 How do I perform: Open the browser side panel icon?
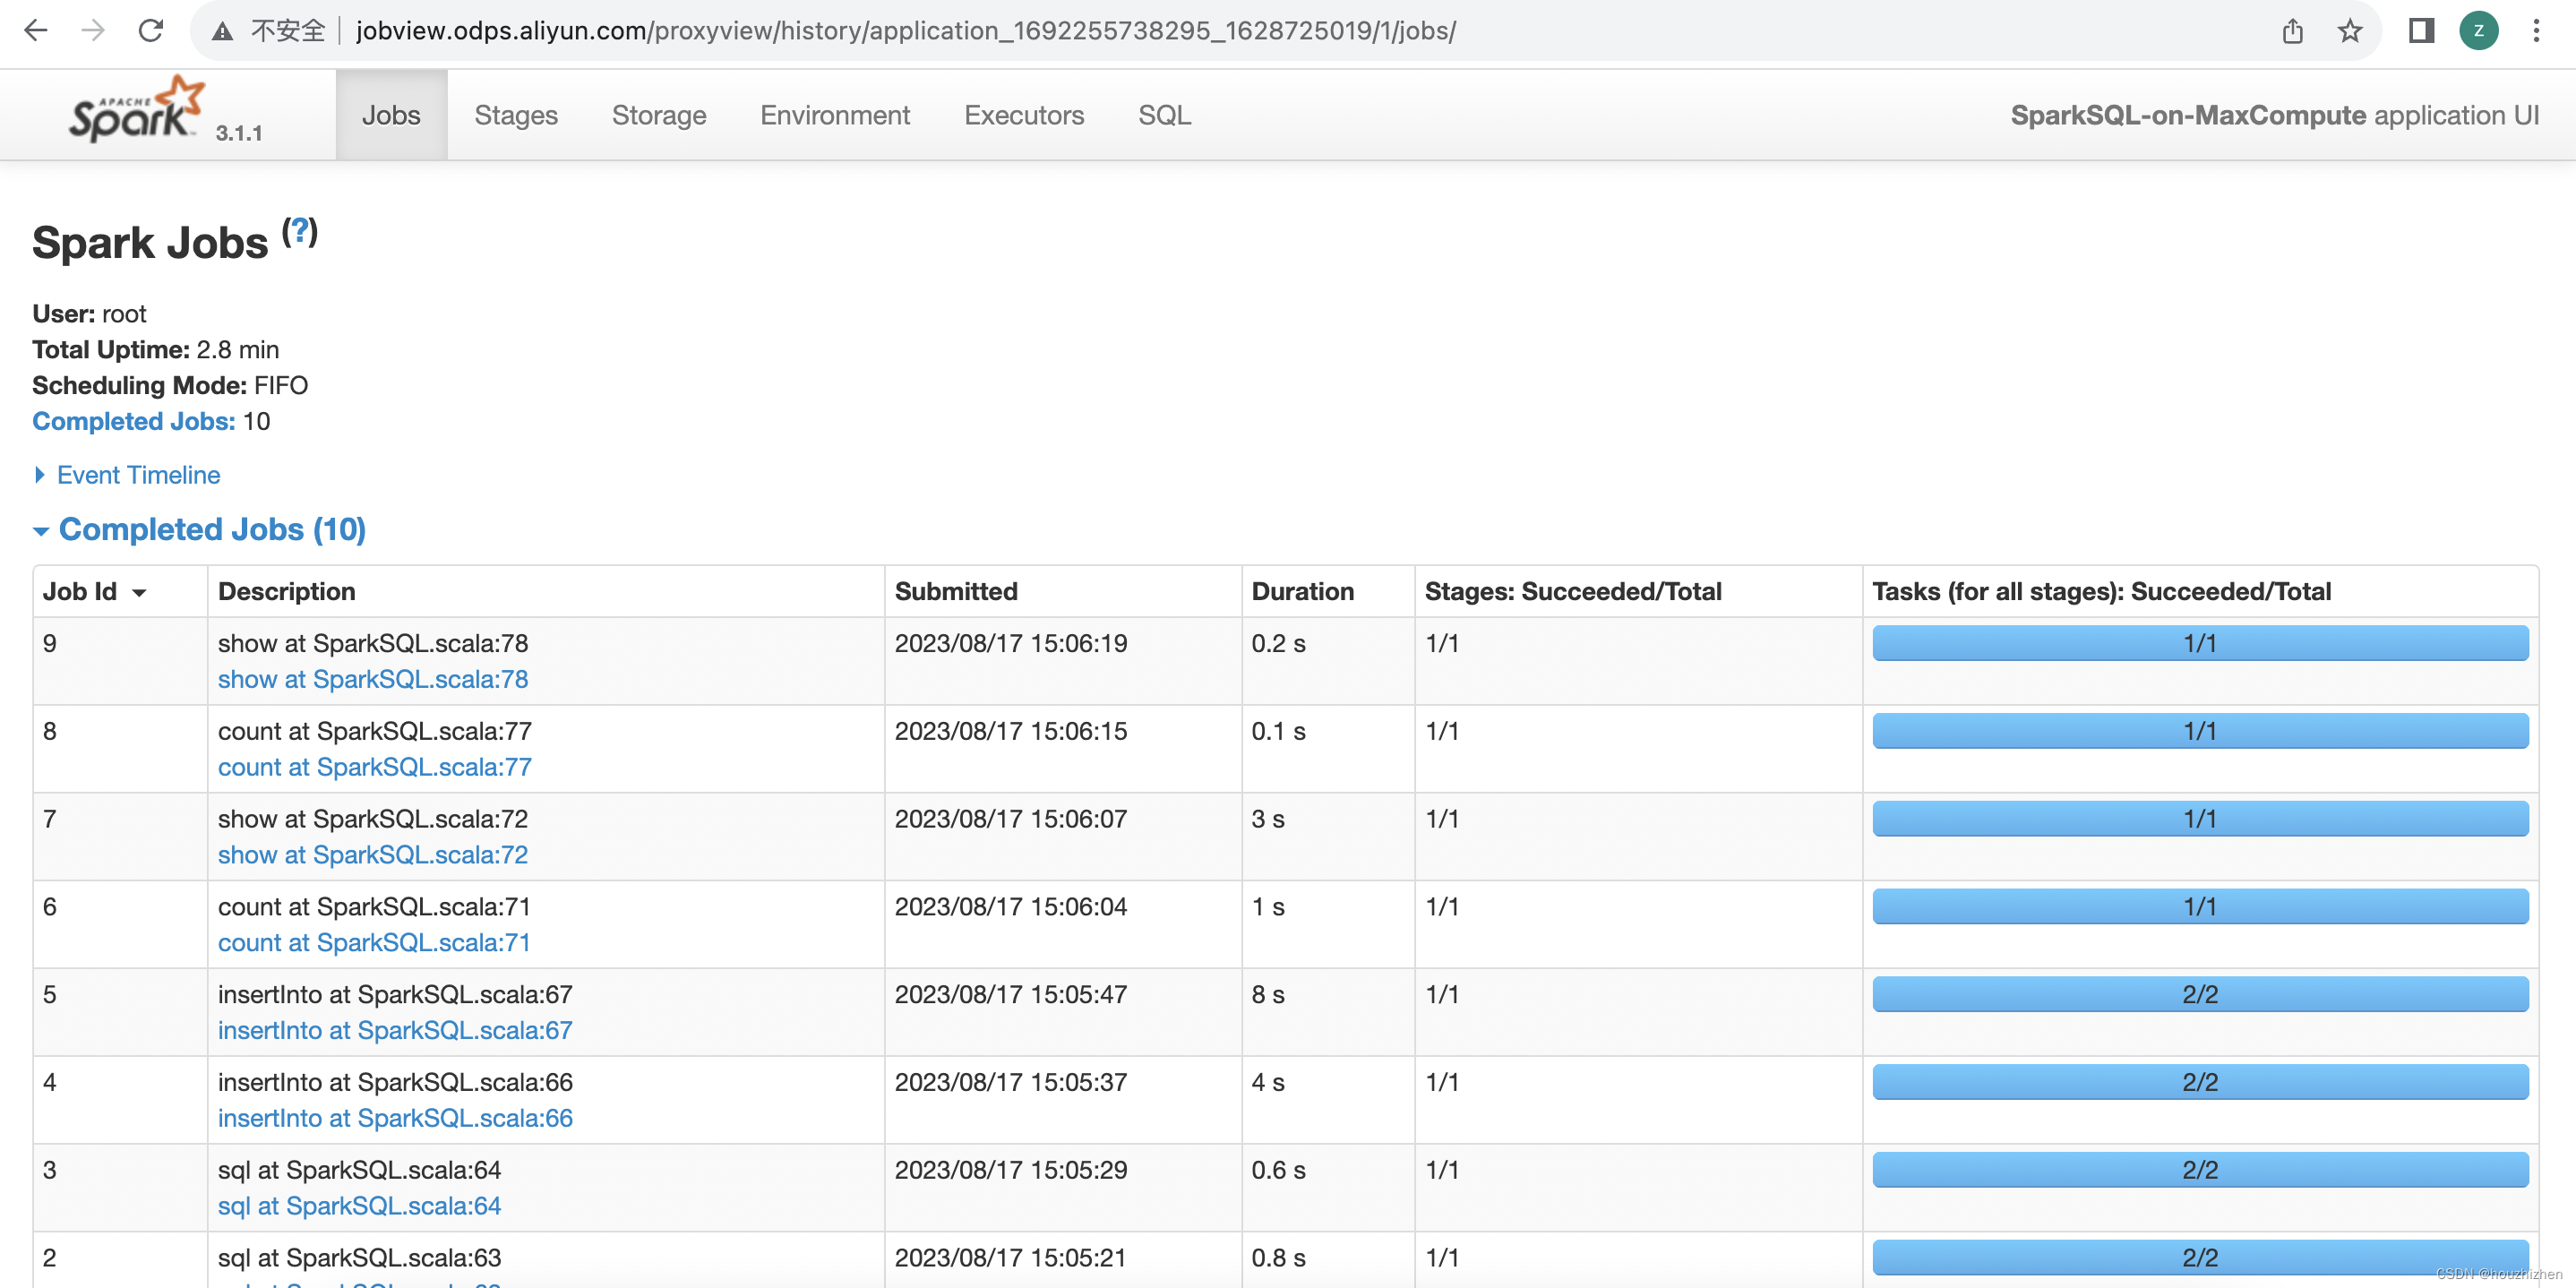click(2421, 31)
